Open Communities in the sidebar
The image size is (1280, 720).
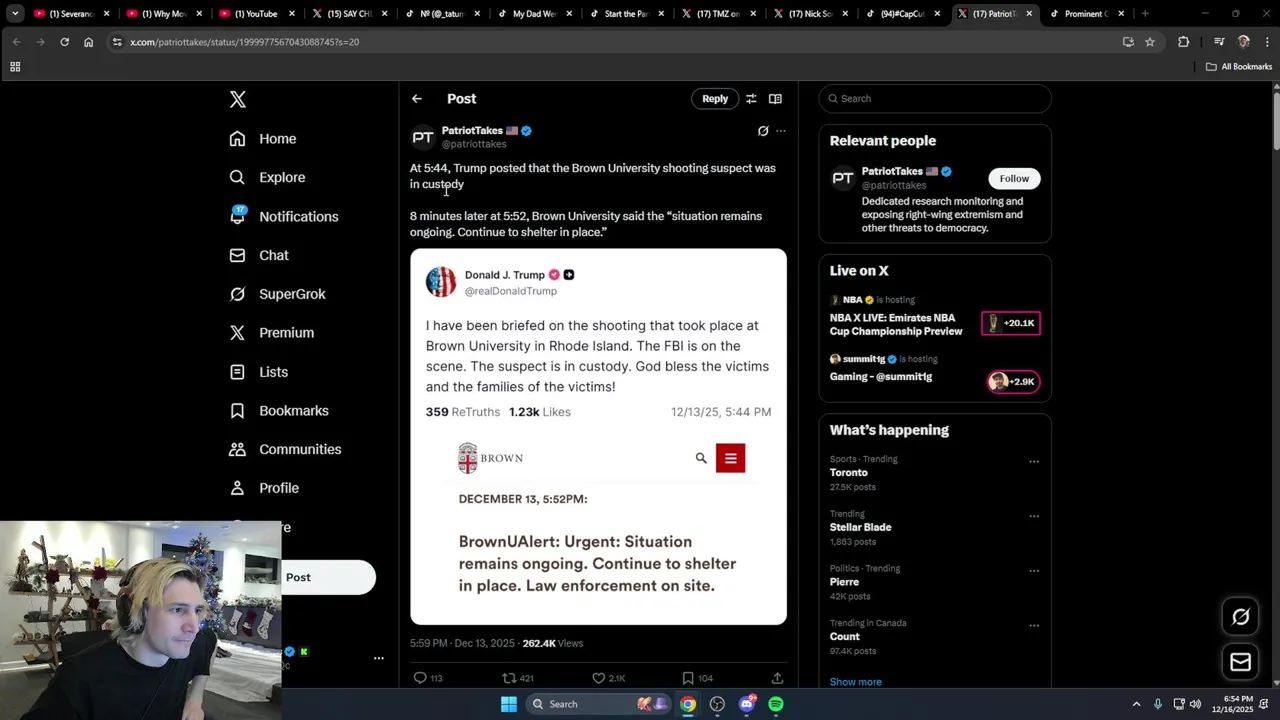[285, 449]
